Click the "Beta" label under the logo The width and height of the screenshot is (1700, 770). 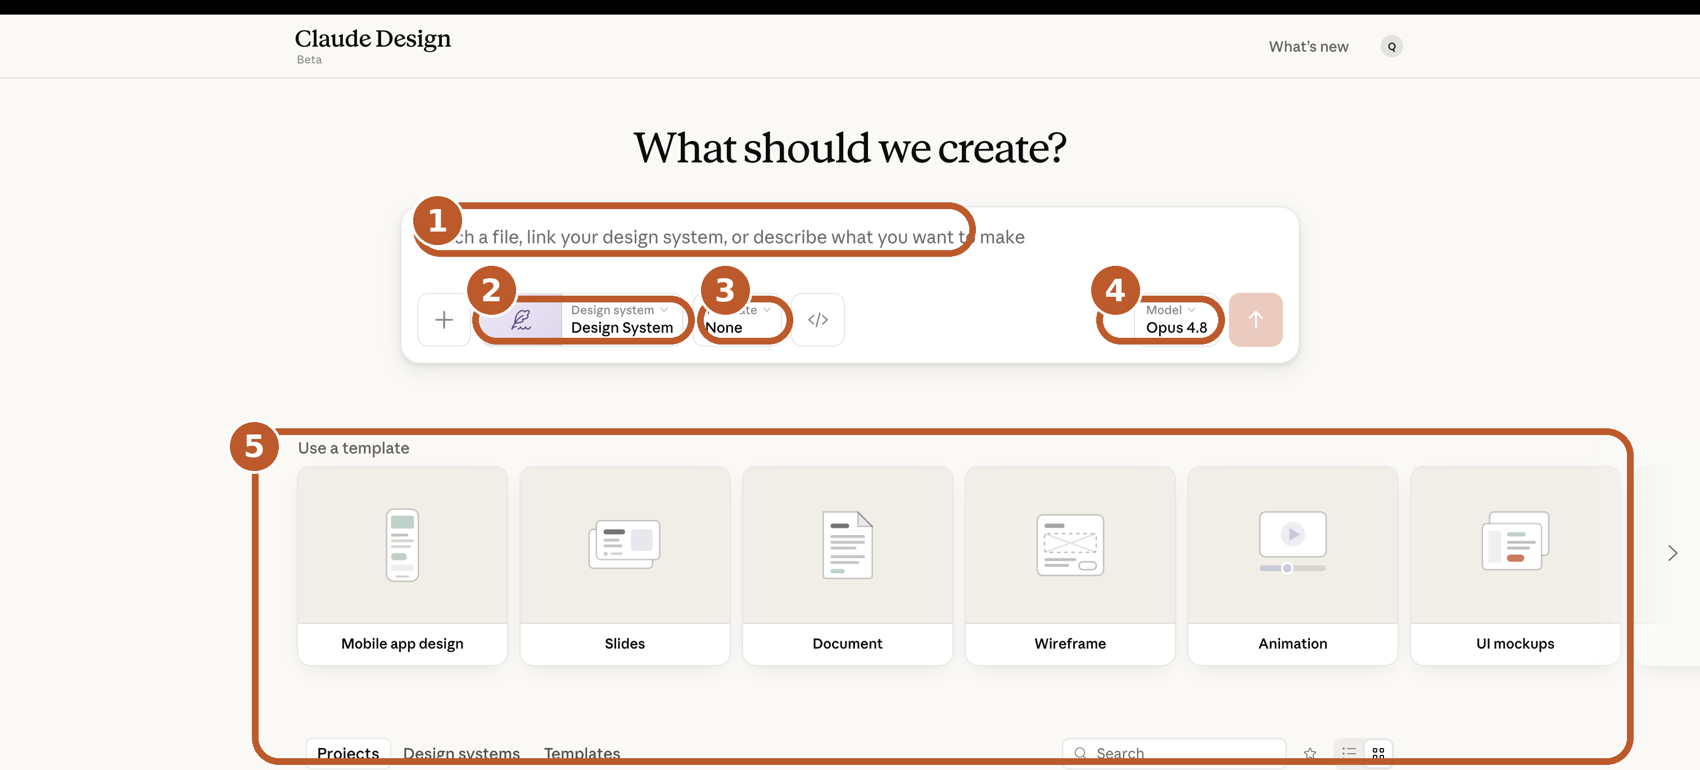pyautogui.click(x=309, y=60)
